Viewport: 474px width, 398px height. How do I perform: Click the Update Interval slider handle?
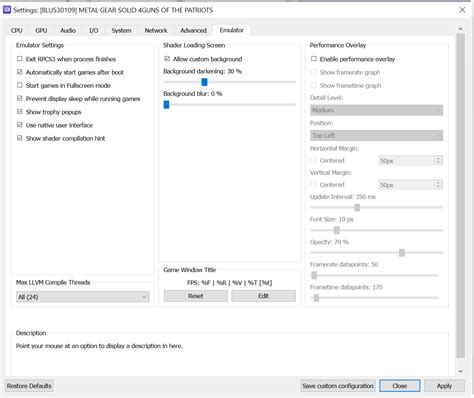click(357, 208)
